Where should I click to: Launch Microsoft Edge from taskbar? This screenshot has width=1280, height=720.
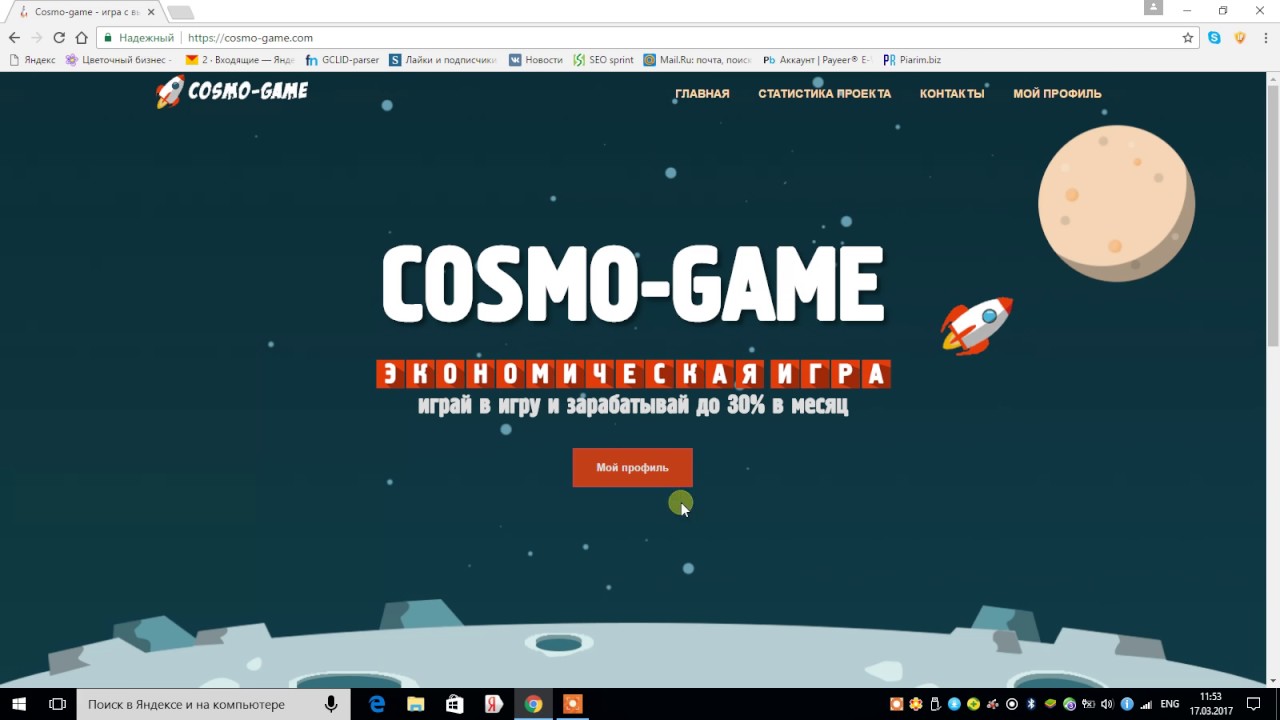pos(377,704)
